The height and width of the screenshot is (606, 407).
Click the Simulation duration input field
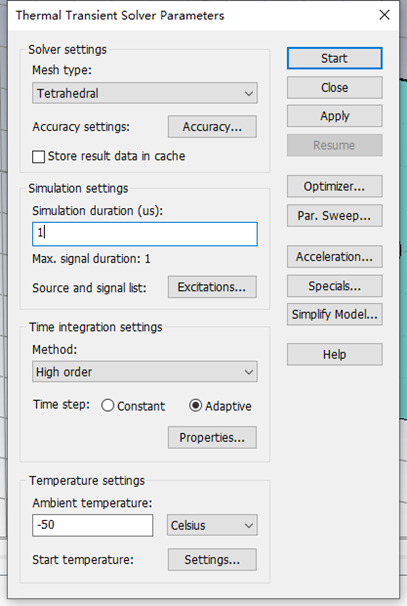pos(145,234)
